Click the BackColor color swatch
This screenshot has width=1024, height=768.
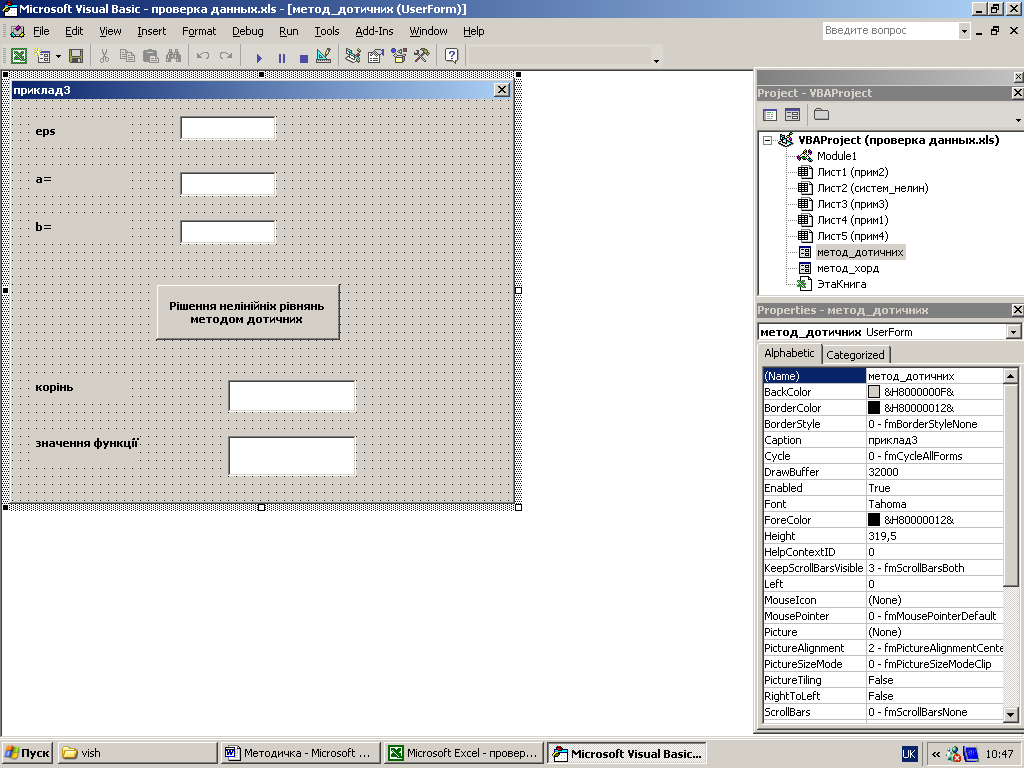coord(874,392)
